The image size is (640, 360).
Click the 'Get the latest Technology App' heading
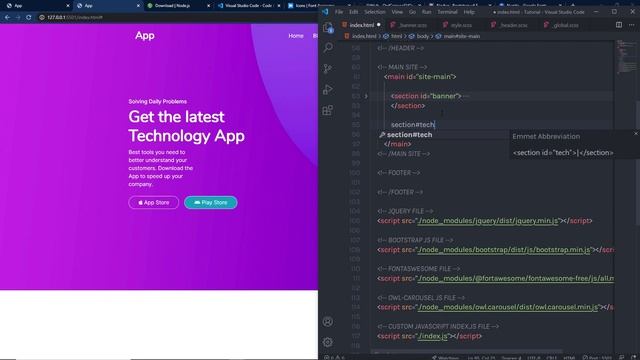point(187,126)
